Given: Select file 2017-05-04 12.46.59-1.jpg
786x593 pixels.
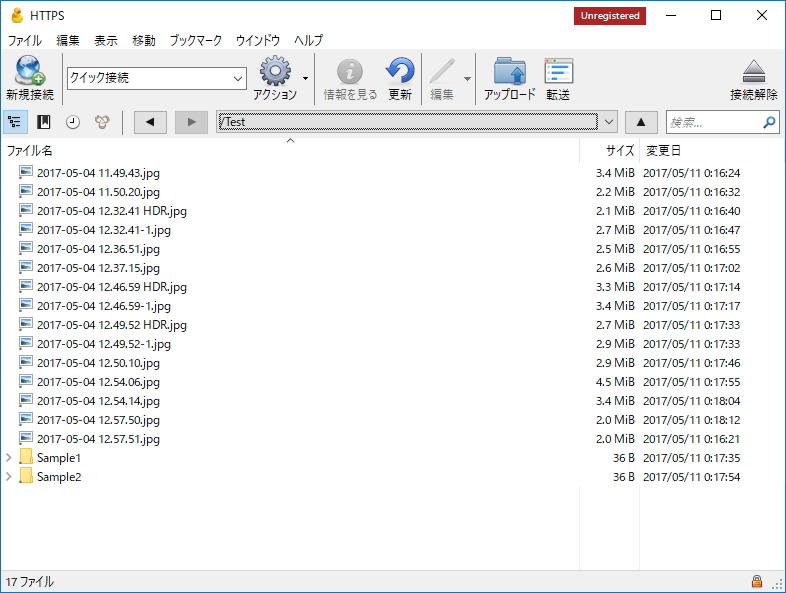Looking at the screenshot, I should 104,306.
